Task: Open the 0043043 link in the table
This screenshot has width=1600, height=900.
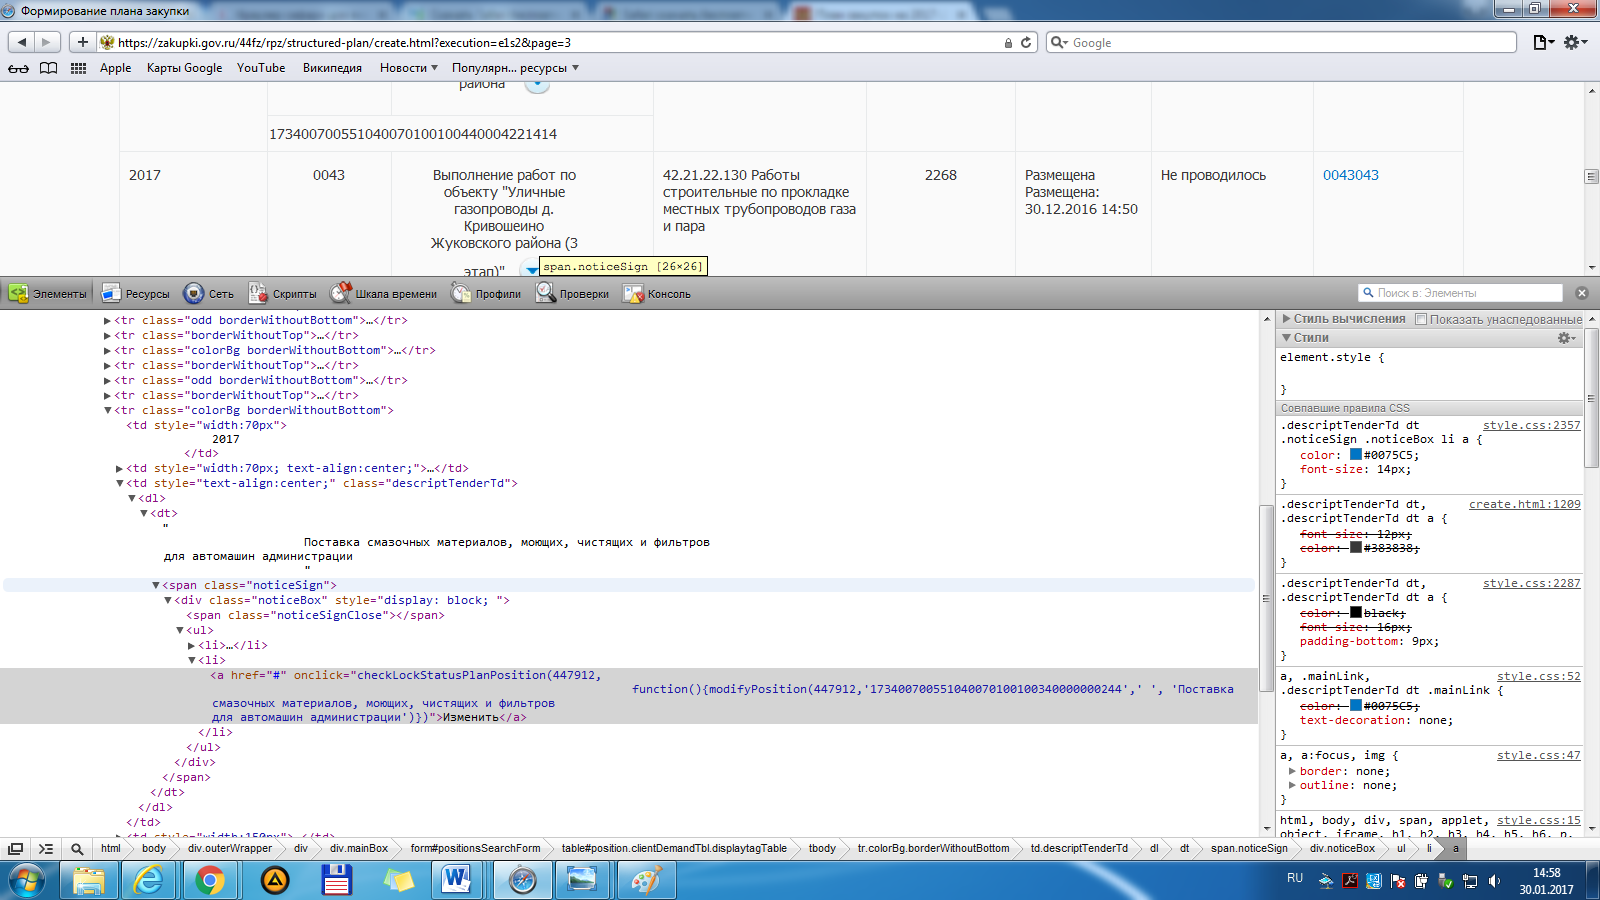Action: 1350,175
